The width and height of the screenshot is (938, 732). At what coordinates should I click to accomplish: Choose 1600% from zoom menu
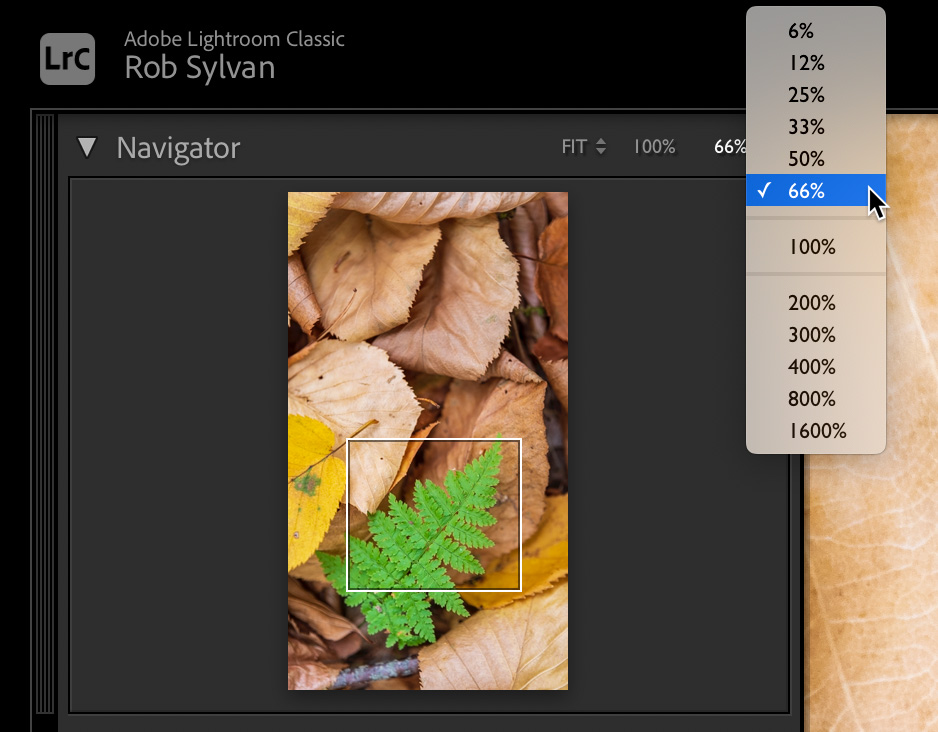pyautogui.click(x=816, y=431)
